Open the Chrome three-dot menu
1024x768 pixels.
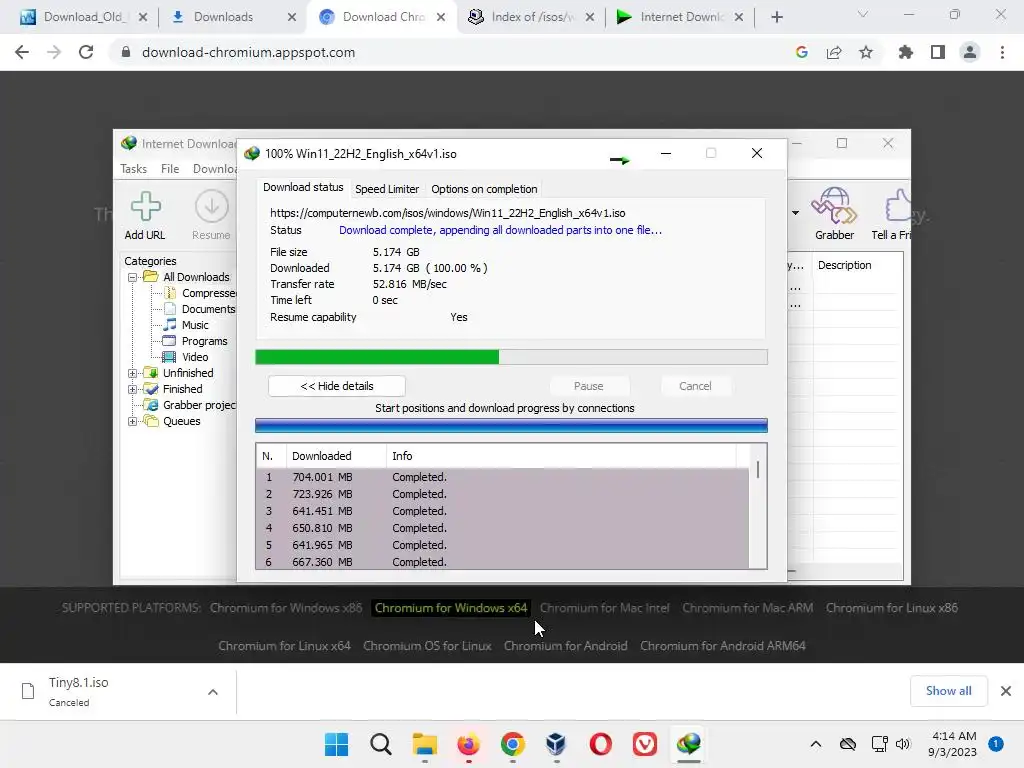tap(1002, 52)
